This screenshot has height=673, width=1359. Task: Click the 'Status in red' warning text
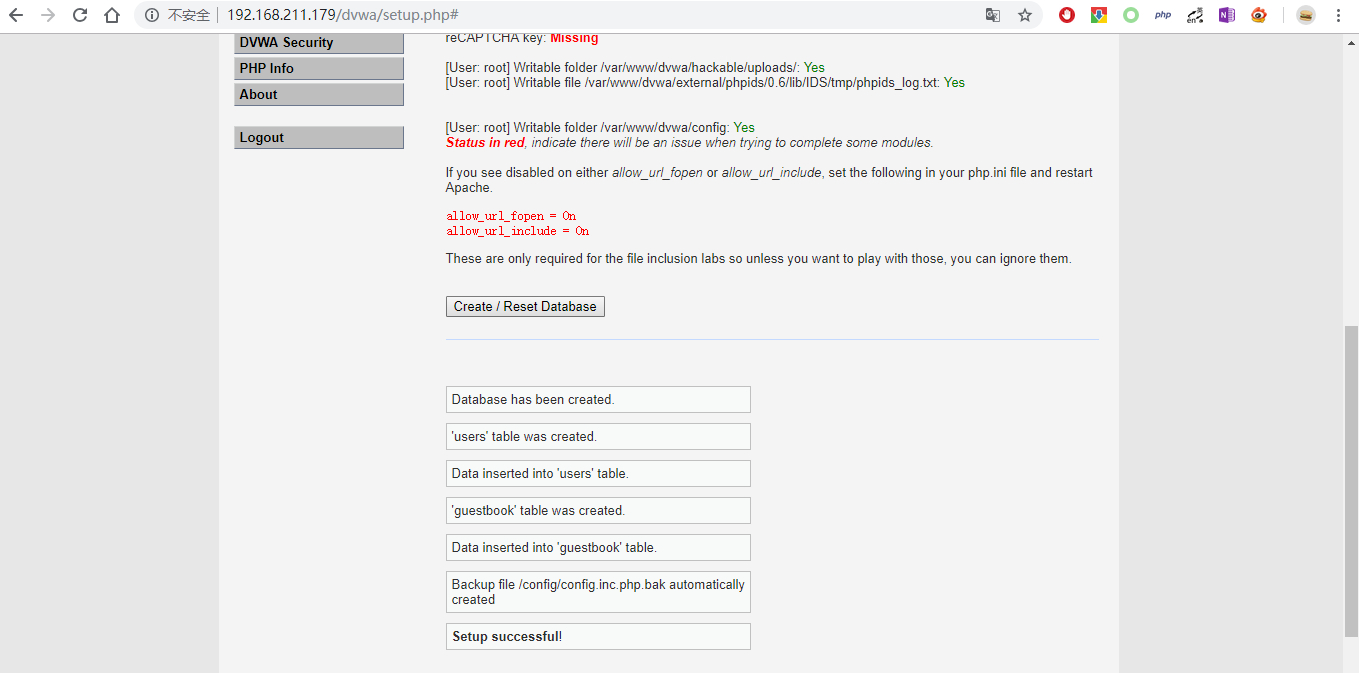click(x=485, y=143)
